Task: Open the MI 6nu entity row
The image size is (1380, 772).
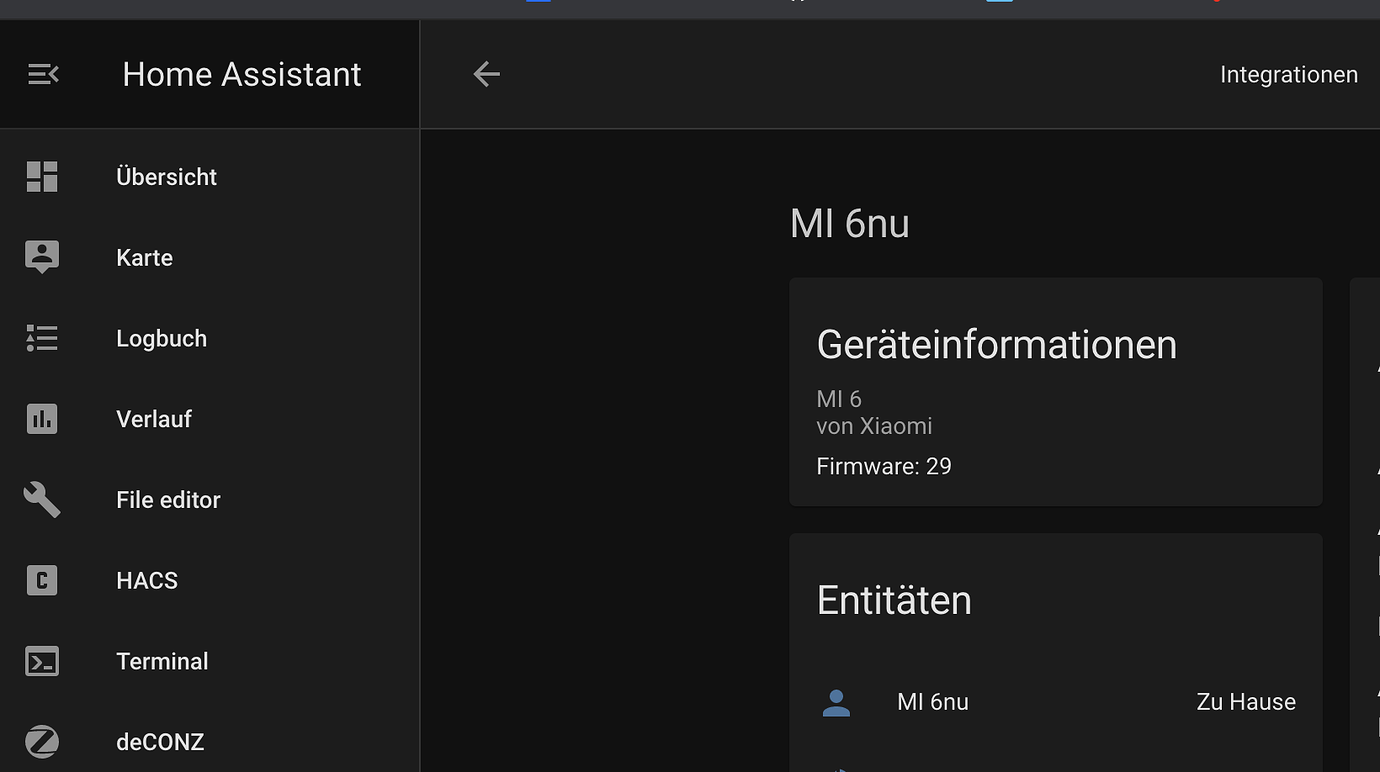Action: (x=932, y=702)
